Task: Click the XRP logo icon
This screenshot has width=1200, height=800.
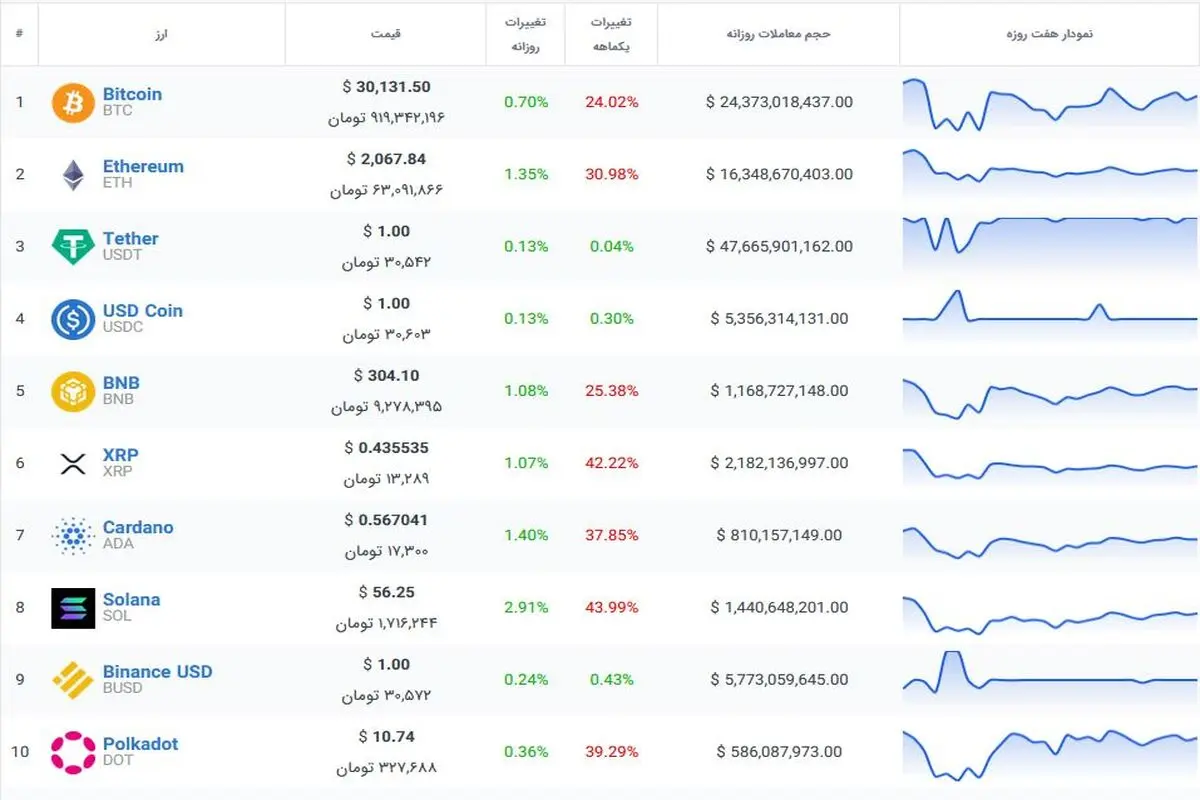Action: [73, 463]
